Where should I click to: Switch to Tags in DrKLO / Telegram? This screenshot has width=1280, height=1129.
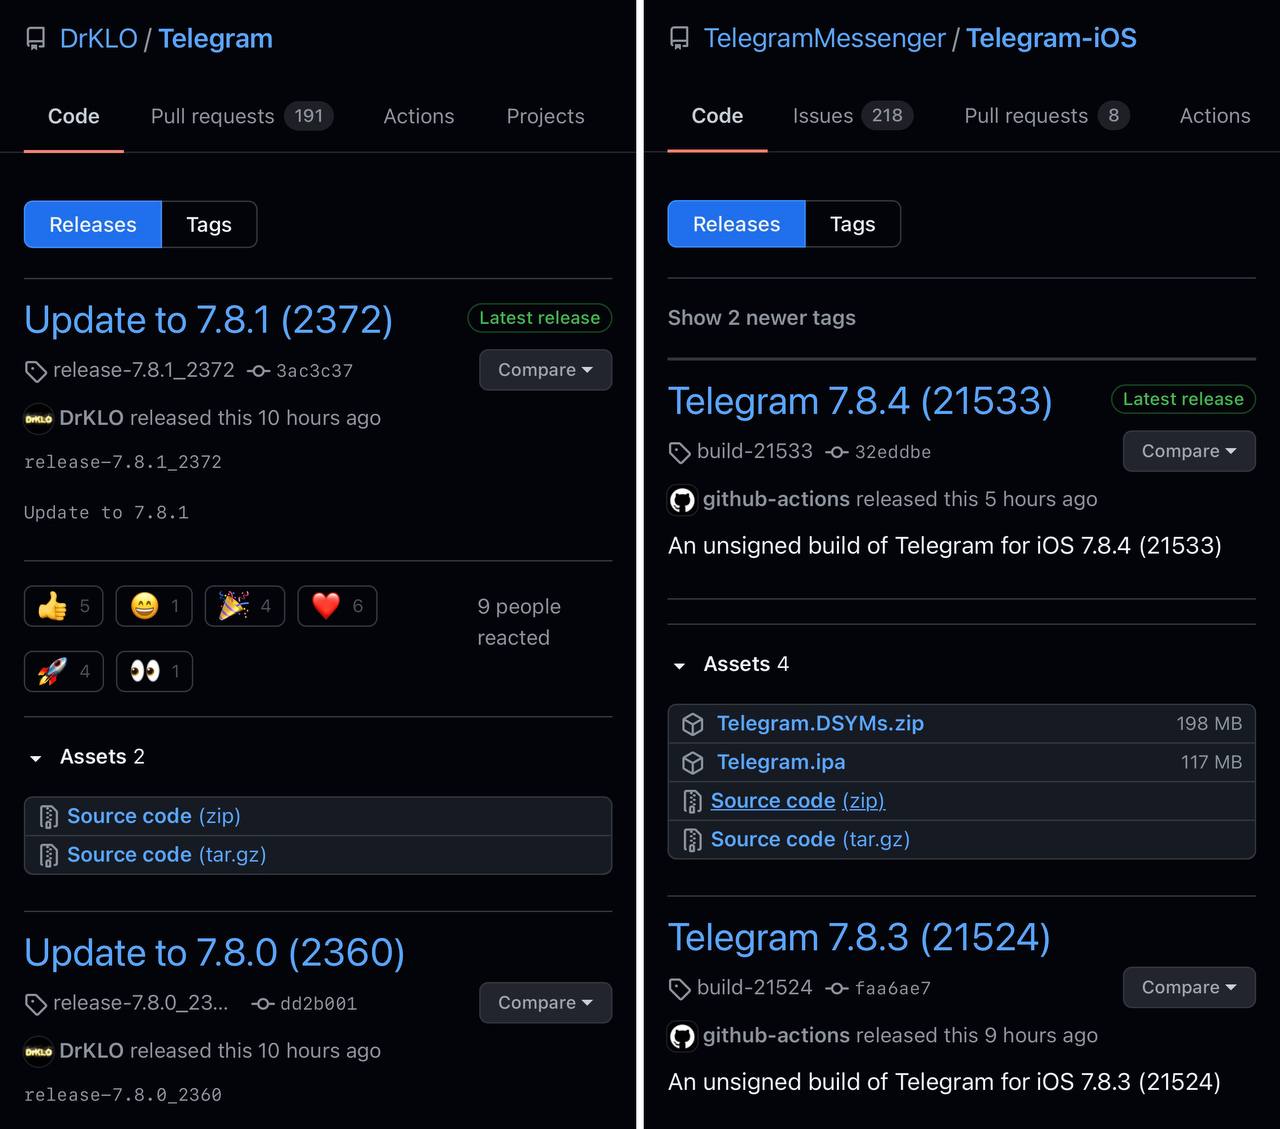[x=209, y=225]
